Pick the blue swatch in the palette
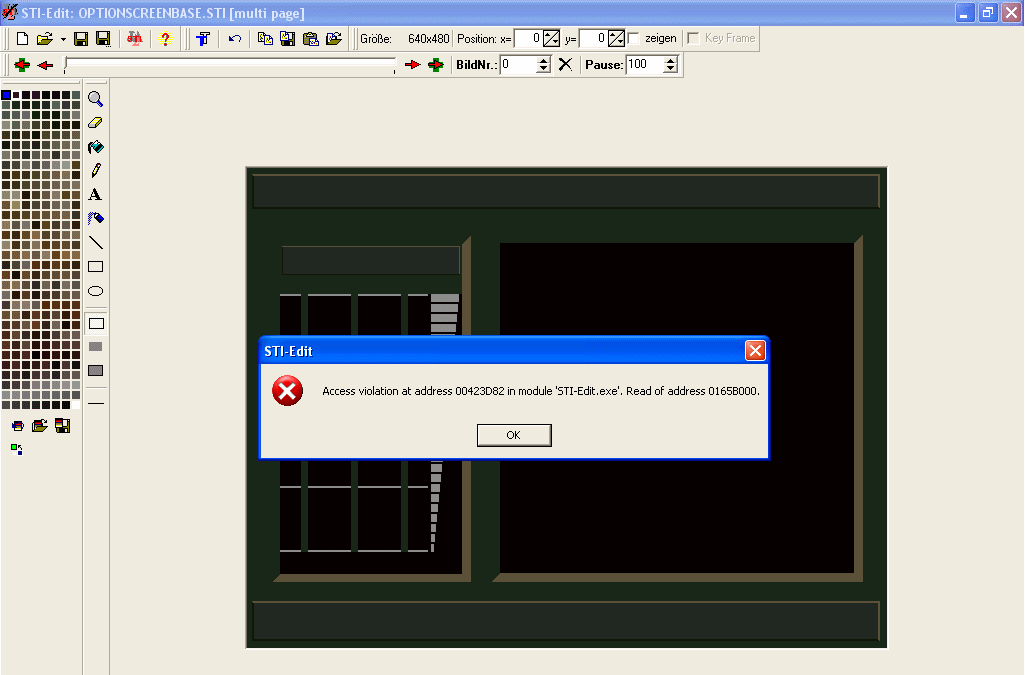This screenshot has width=1025, height=675. [6, 95]
